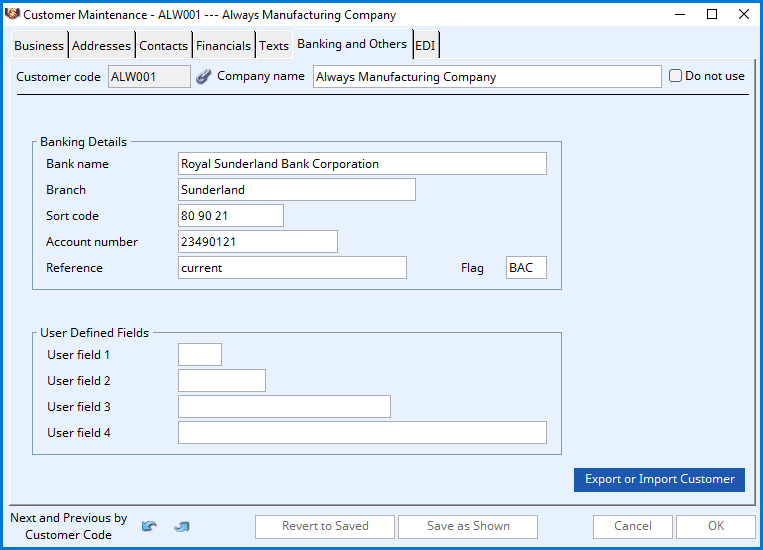Screen dimensions: 763x550
Task: Open the EDI tab
Action: (425, 46)
